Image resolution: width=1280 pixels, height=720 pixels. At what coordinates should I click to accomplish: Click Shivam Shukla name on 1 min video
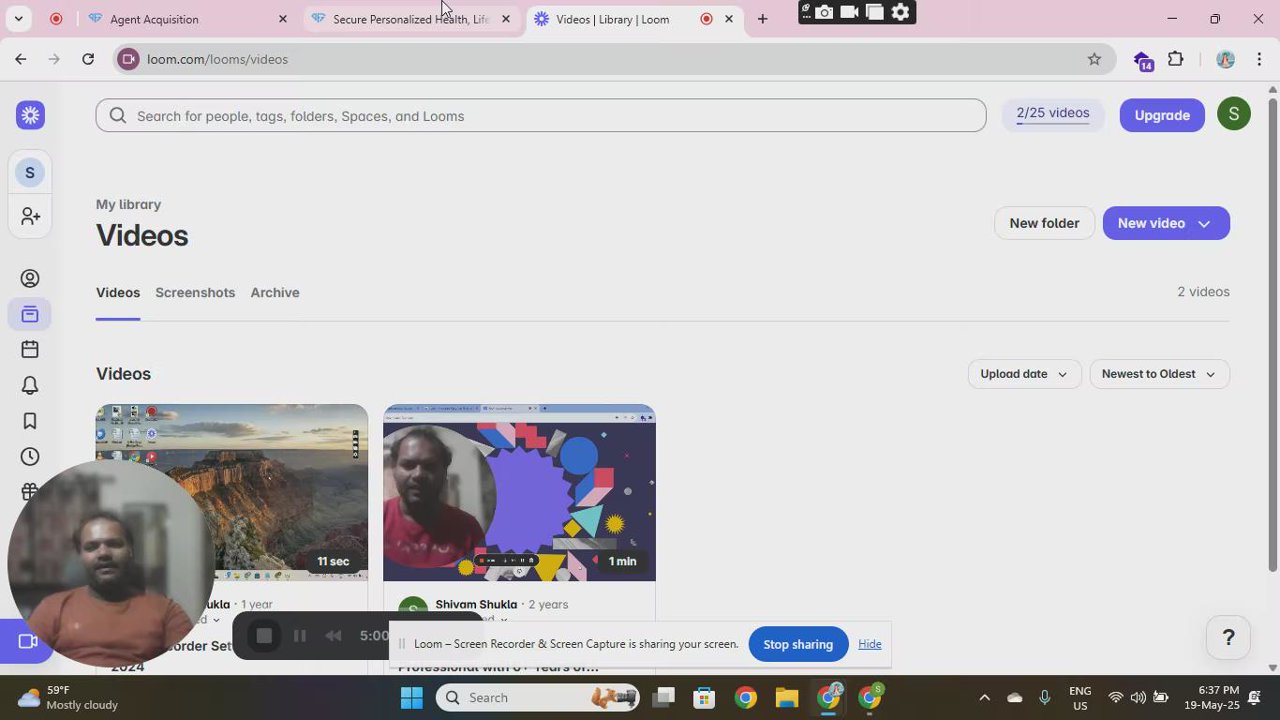pos(476,604)
